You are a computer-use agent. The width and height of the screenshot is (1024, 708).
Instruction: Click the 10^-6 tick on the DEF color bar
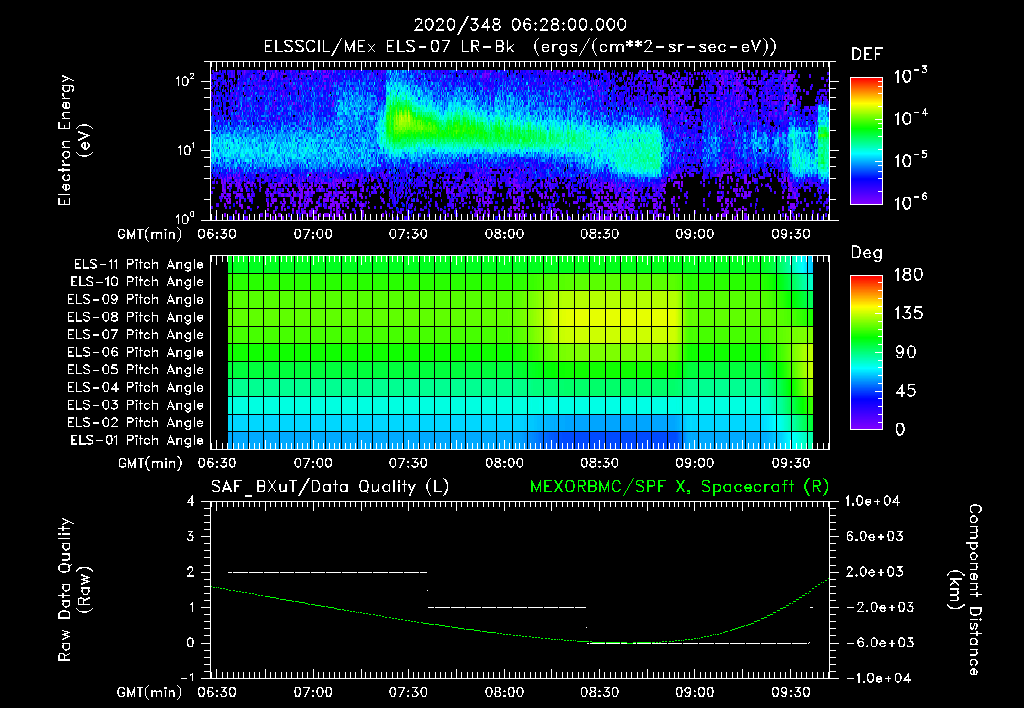pyautogui.click(x=911, y=202)
